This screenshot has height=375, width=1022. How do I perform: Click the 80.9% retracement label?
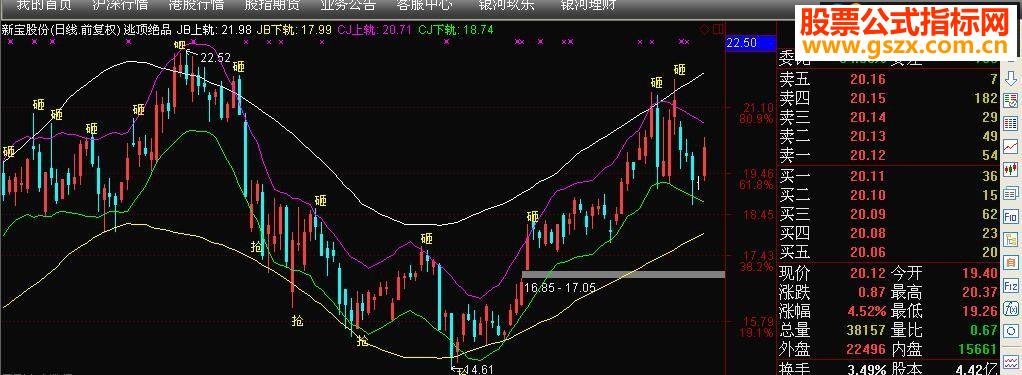point(756,119)
